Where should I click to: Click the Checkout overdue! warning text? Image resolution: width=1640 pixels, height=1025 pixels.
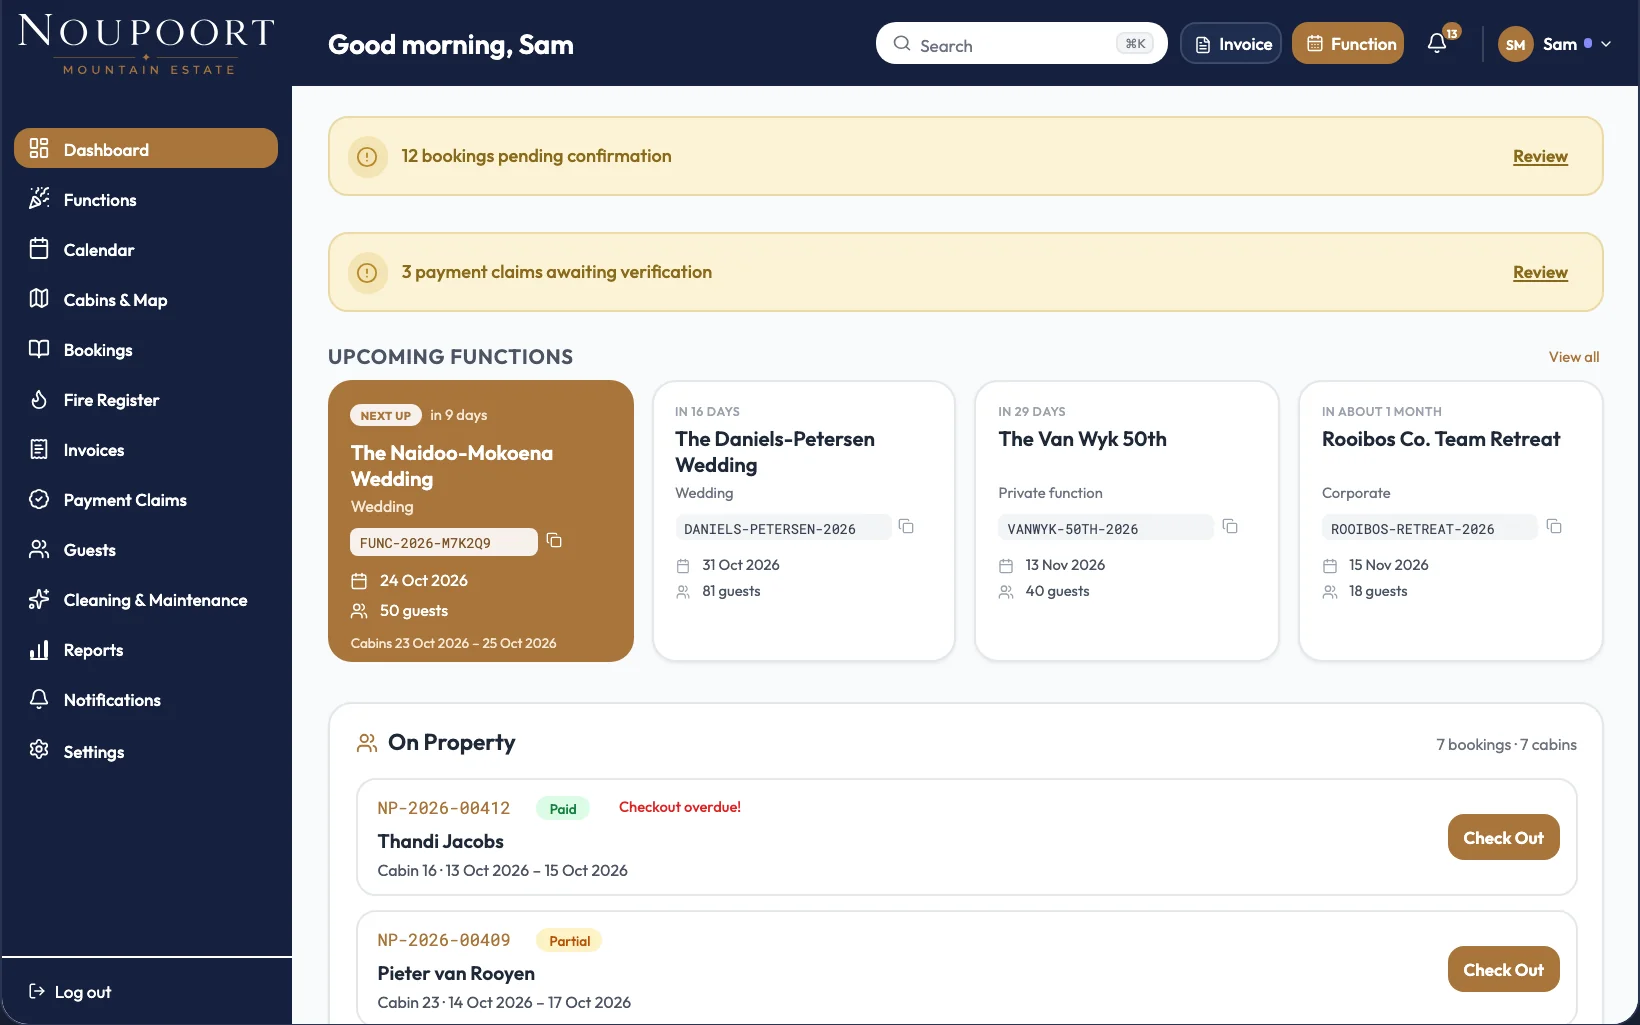(x=680, y=807)
